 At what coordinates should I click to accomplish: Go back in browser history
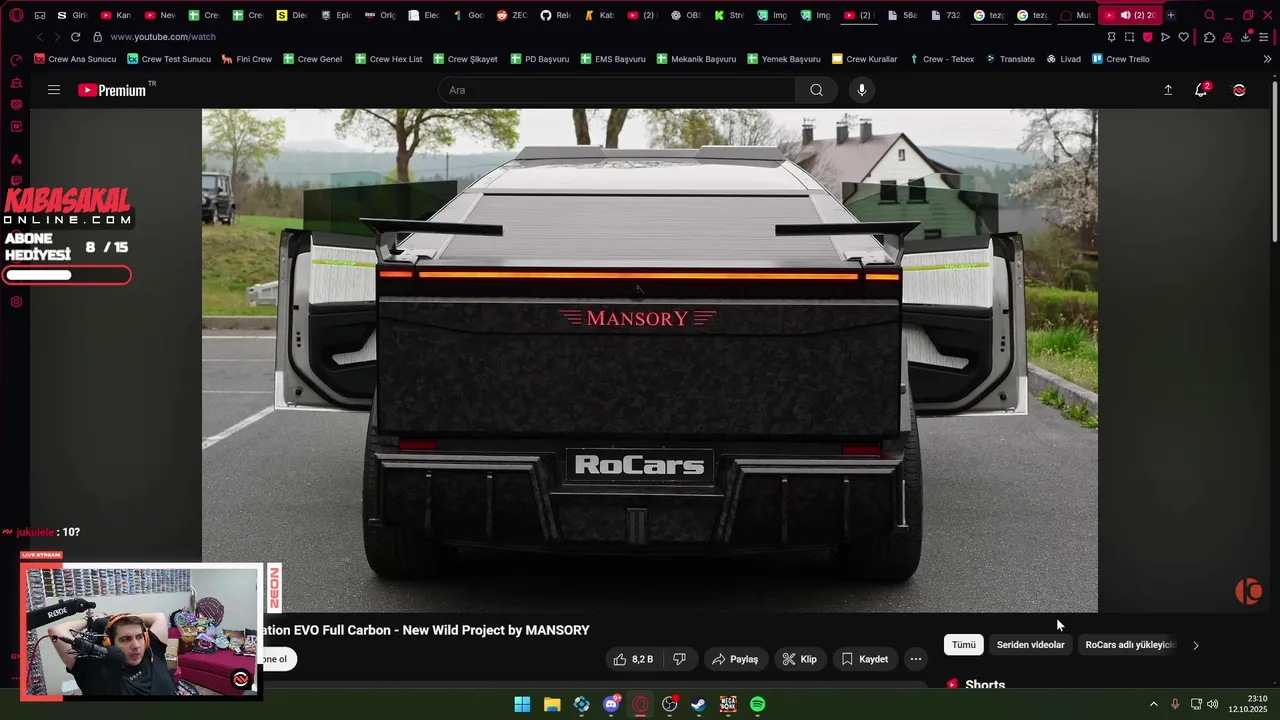[x=40, y=37]
